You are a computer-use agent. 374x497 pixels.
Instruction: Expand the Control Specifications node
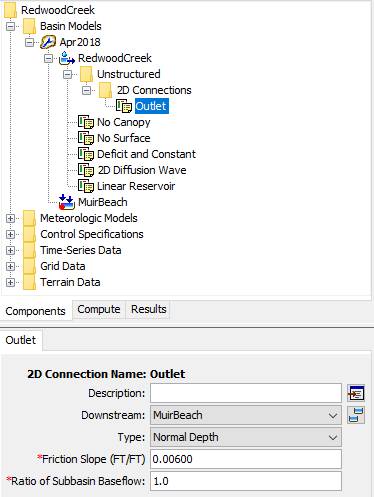pyautogui.click(x=10, y=234)
